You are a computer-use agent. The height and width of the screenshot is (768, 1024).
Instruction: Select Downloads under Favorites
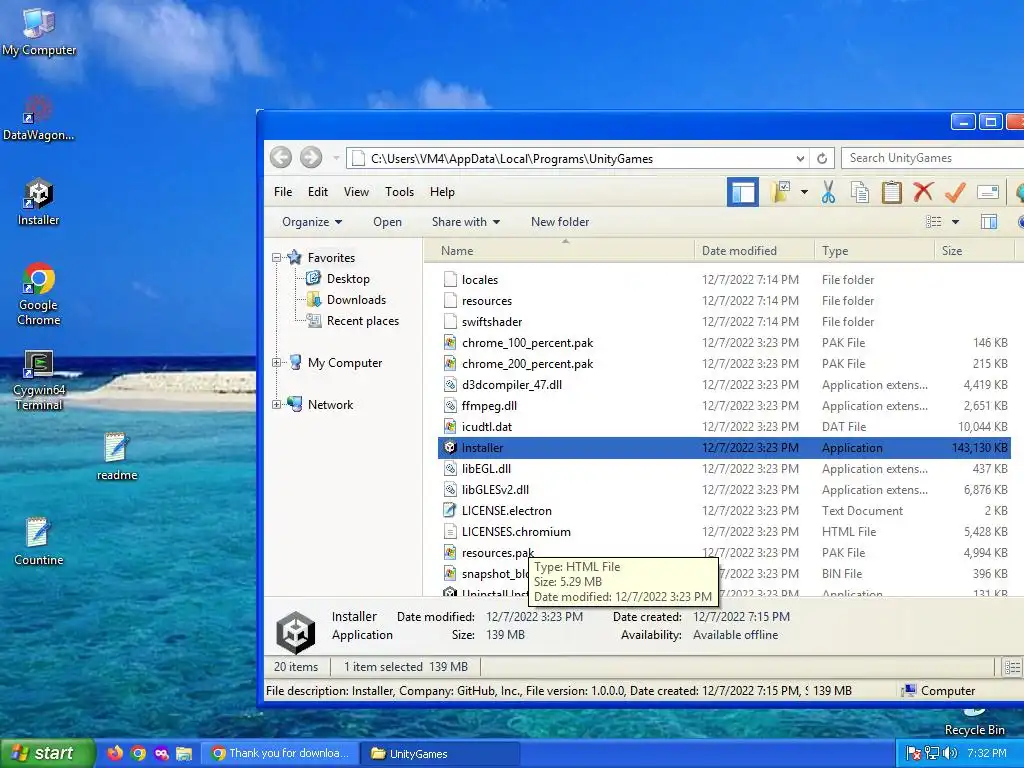(356, 300)
